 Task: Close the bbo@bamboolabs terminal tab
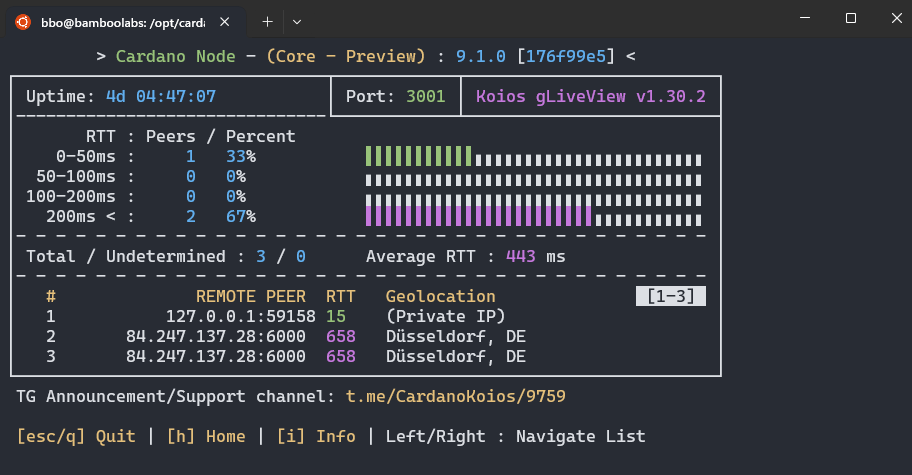pos(225,22)
